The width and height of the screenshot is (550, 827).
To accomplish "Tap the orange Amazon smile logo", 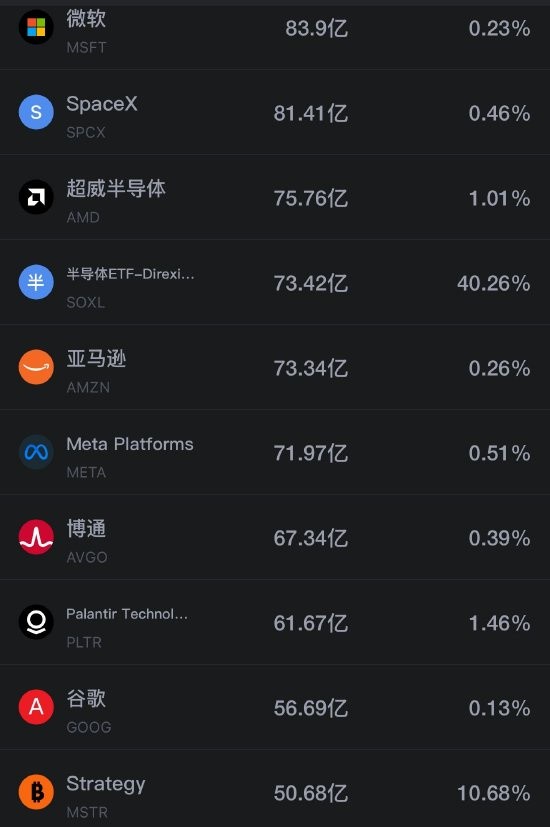I will [36, 367].
